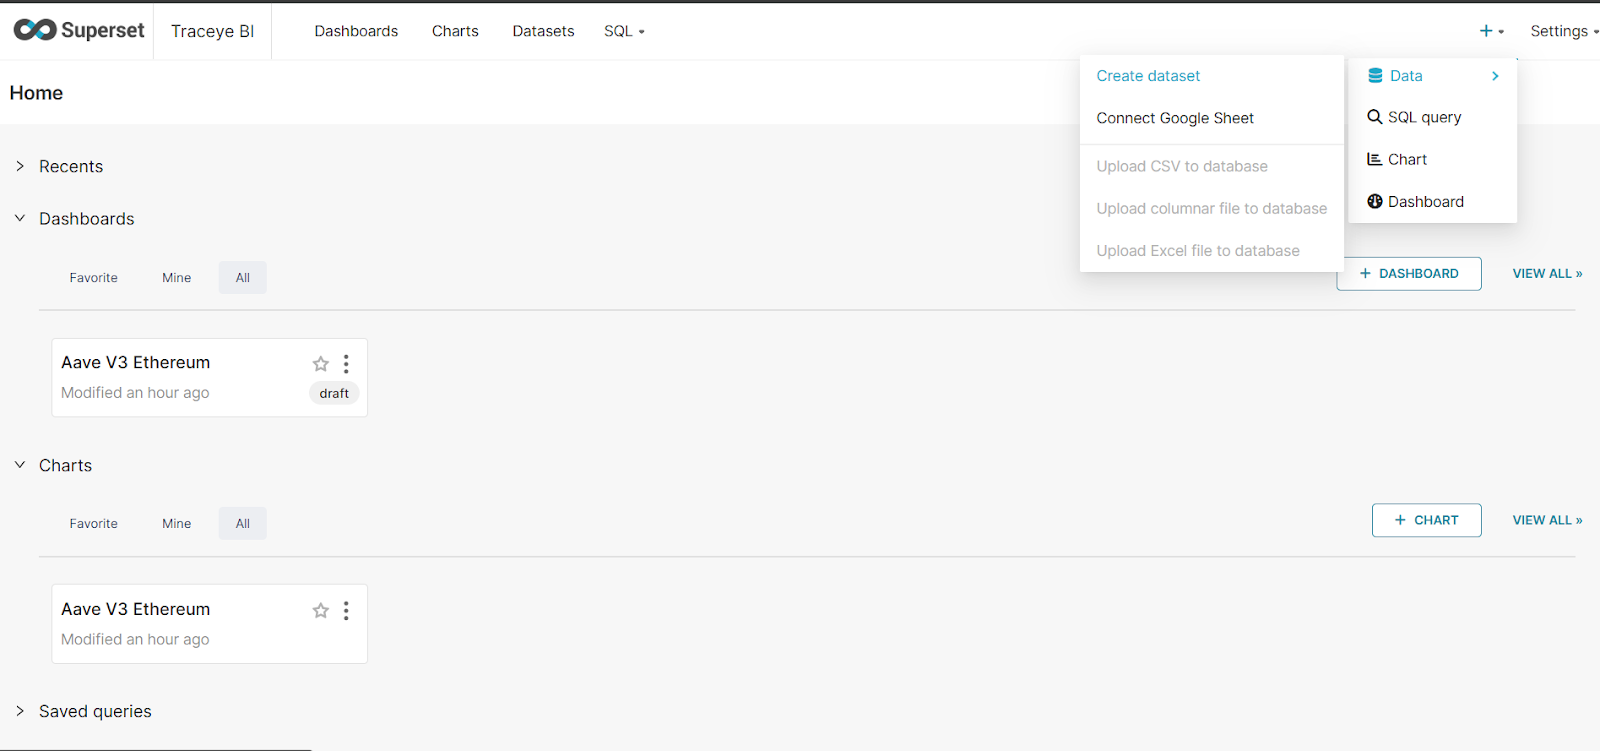Collapse the Charts section
The width and height of the screenshot is (1600, 751).
20,465
